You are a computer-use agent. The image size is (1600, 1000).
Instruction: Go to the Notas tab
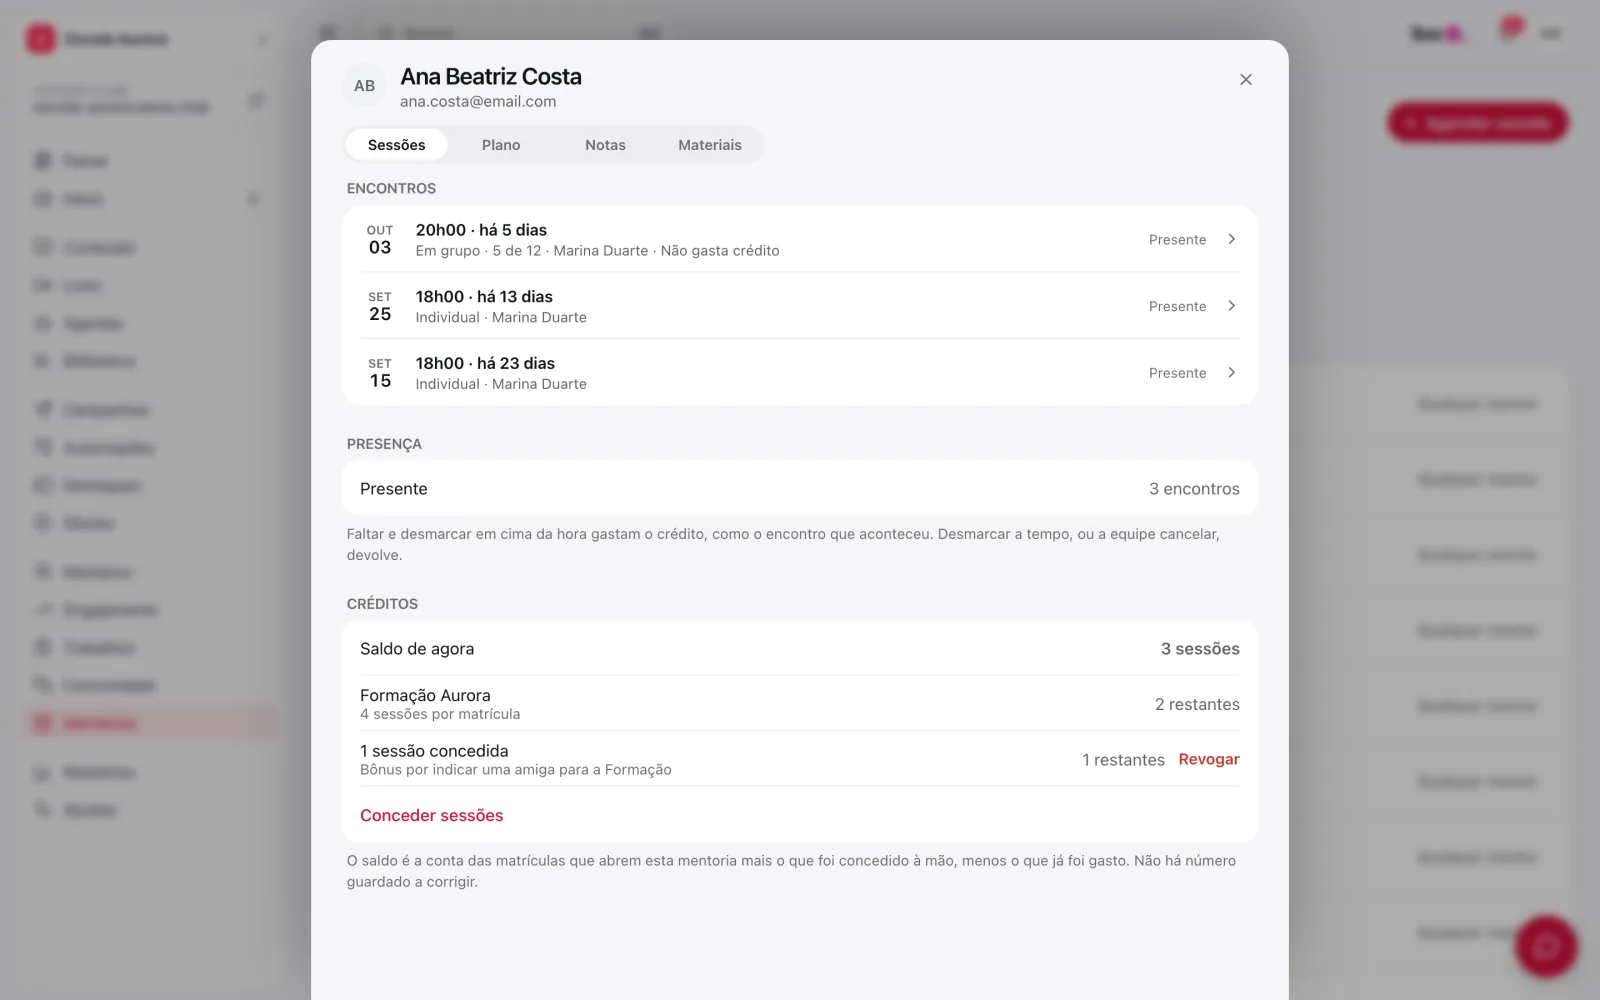(x=605, y=145)
